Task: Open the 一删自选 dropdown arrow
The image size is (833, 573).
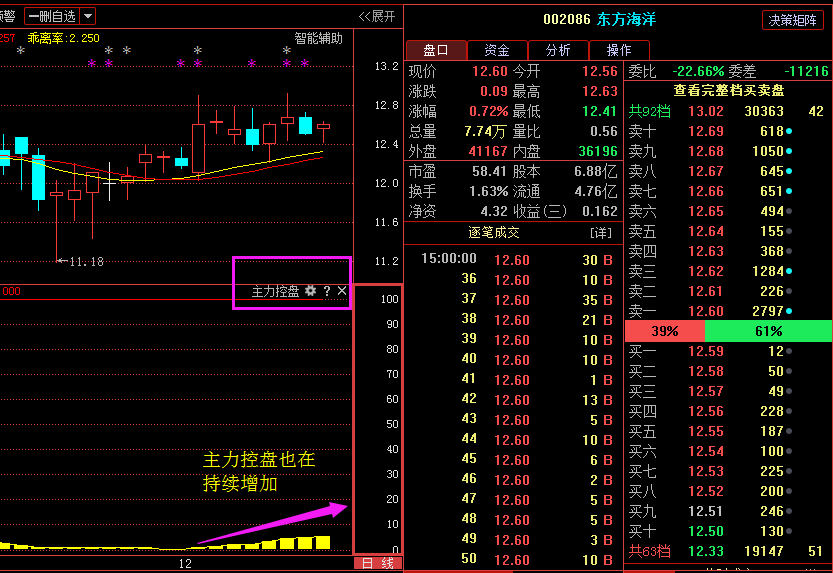Action: click(88, 16)
